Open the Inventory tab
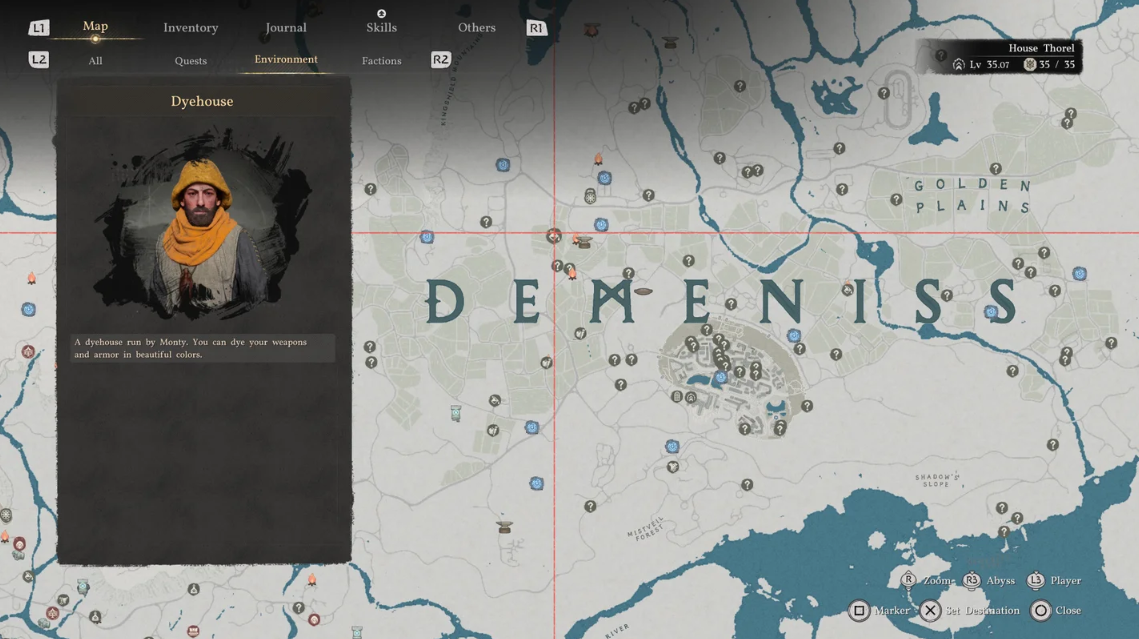Viewport: 1139px width, 639px height. tap(190, 28)
